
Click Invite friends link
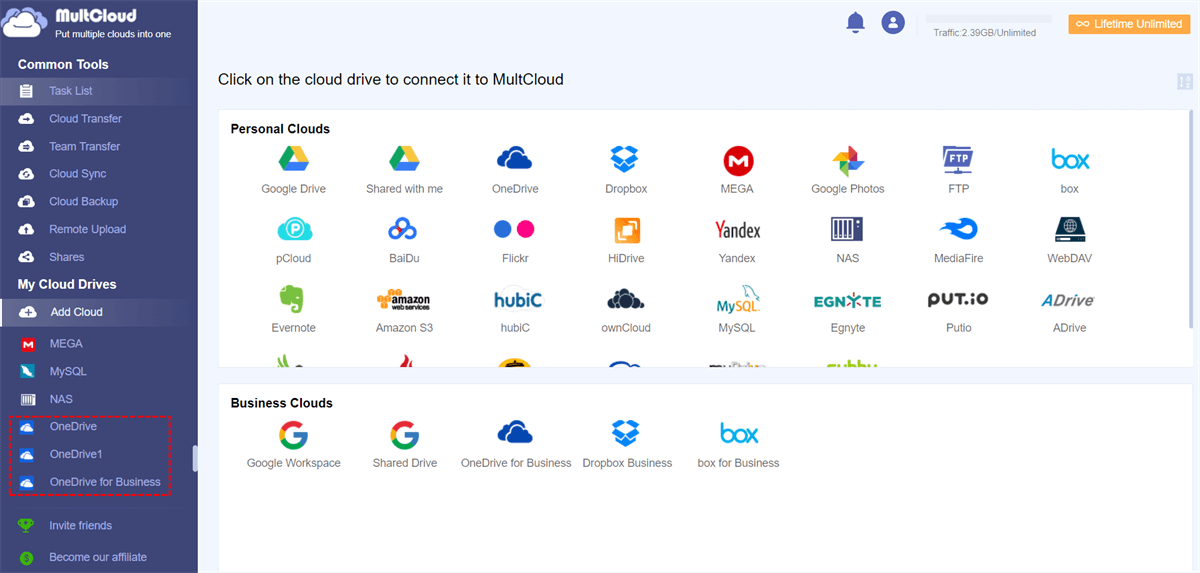click(x=80, y=525)
